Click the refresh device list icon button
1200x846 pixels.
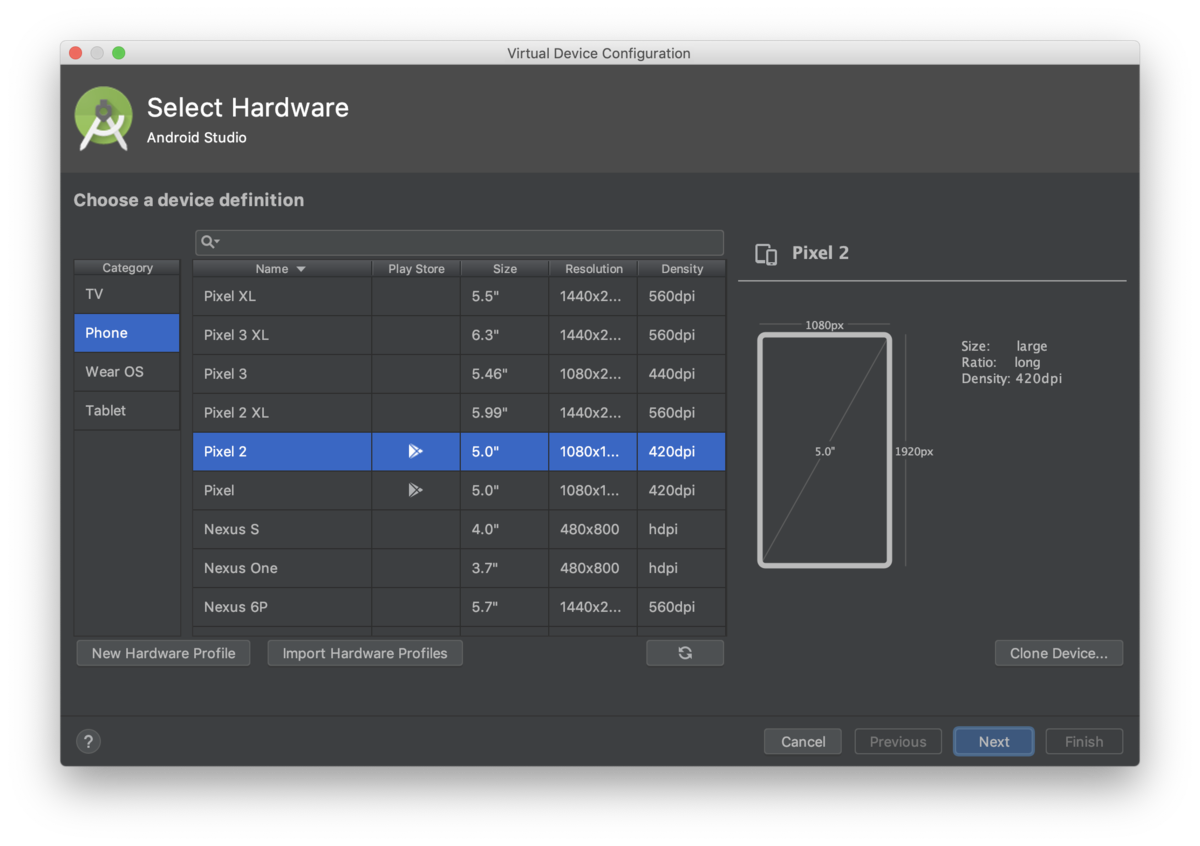685,653
